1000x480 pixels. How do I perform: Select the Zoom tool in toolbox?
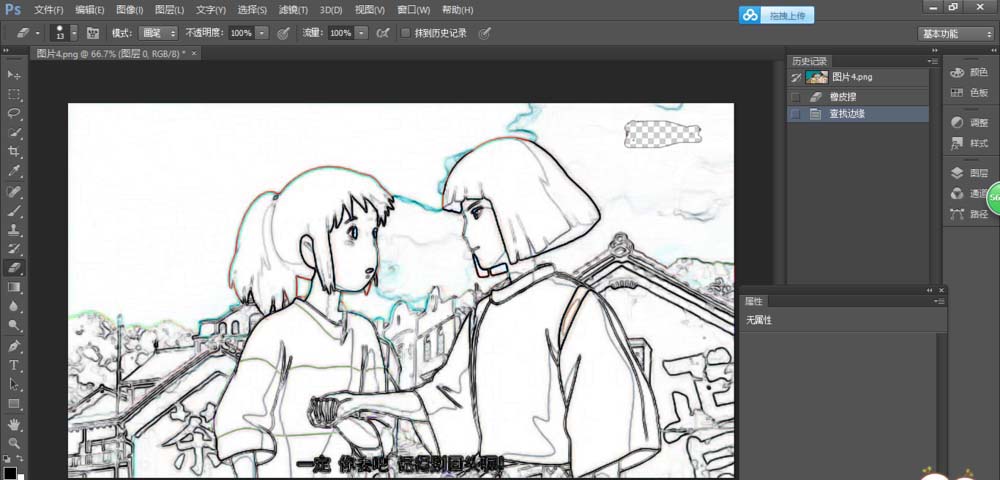14,442
